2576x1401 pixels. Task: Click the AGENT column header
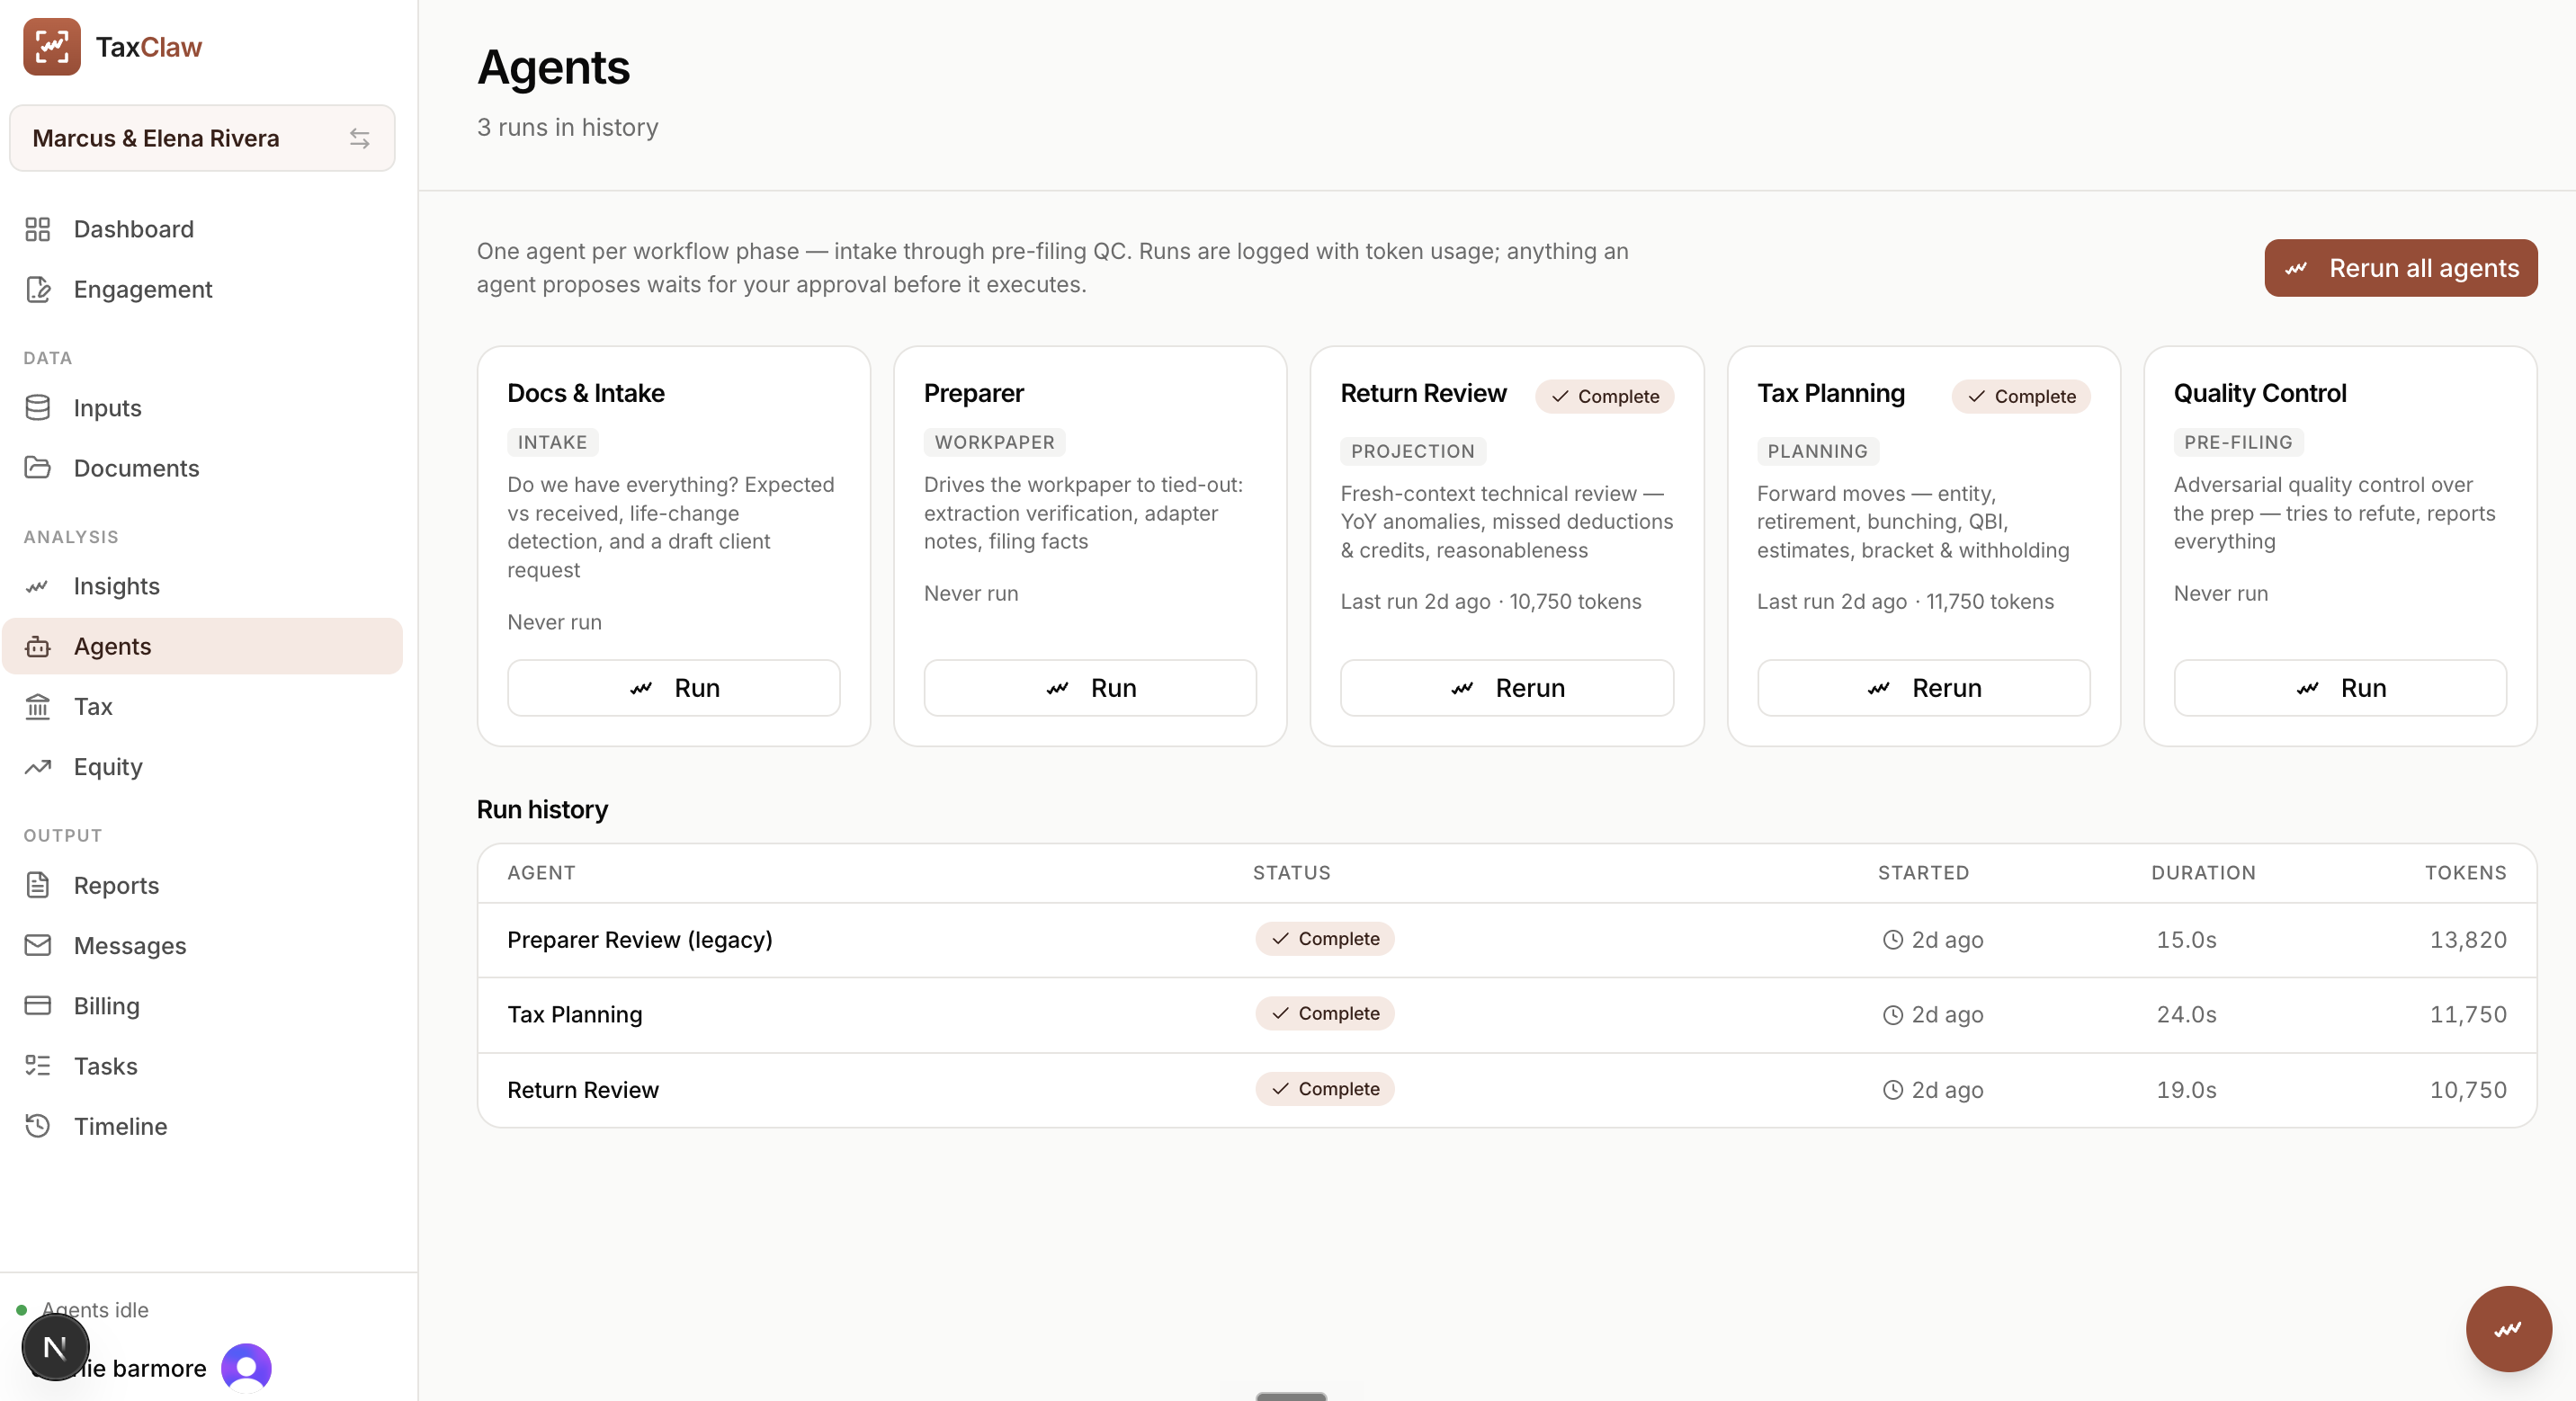click(541, 873)
